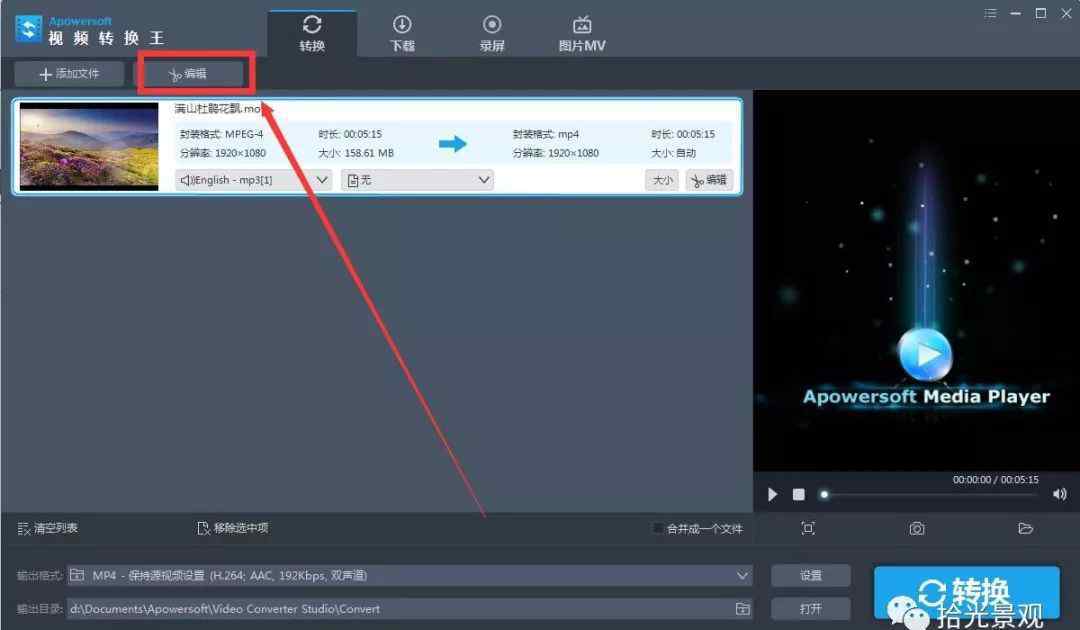The width and height of the screenshot is (1080, 630).
Task: Minimize the window
Action: [1015, 14]
